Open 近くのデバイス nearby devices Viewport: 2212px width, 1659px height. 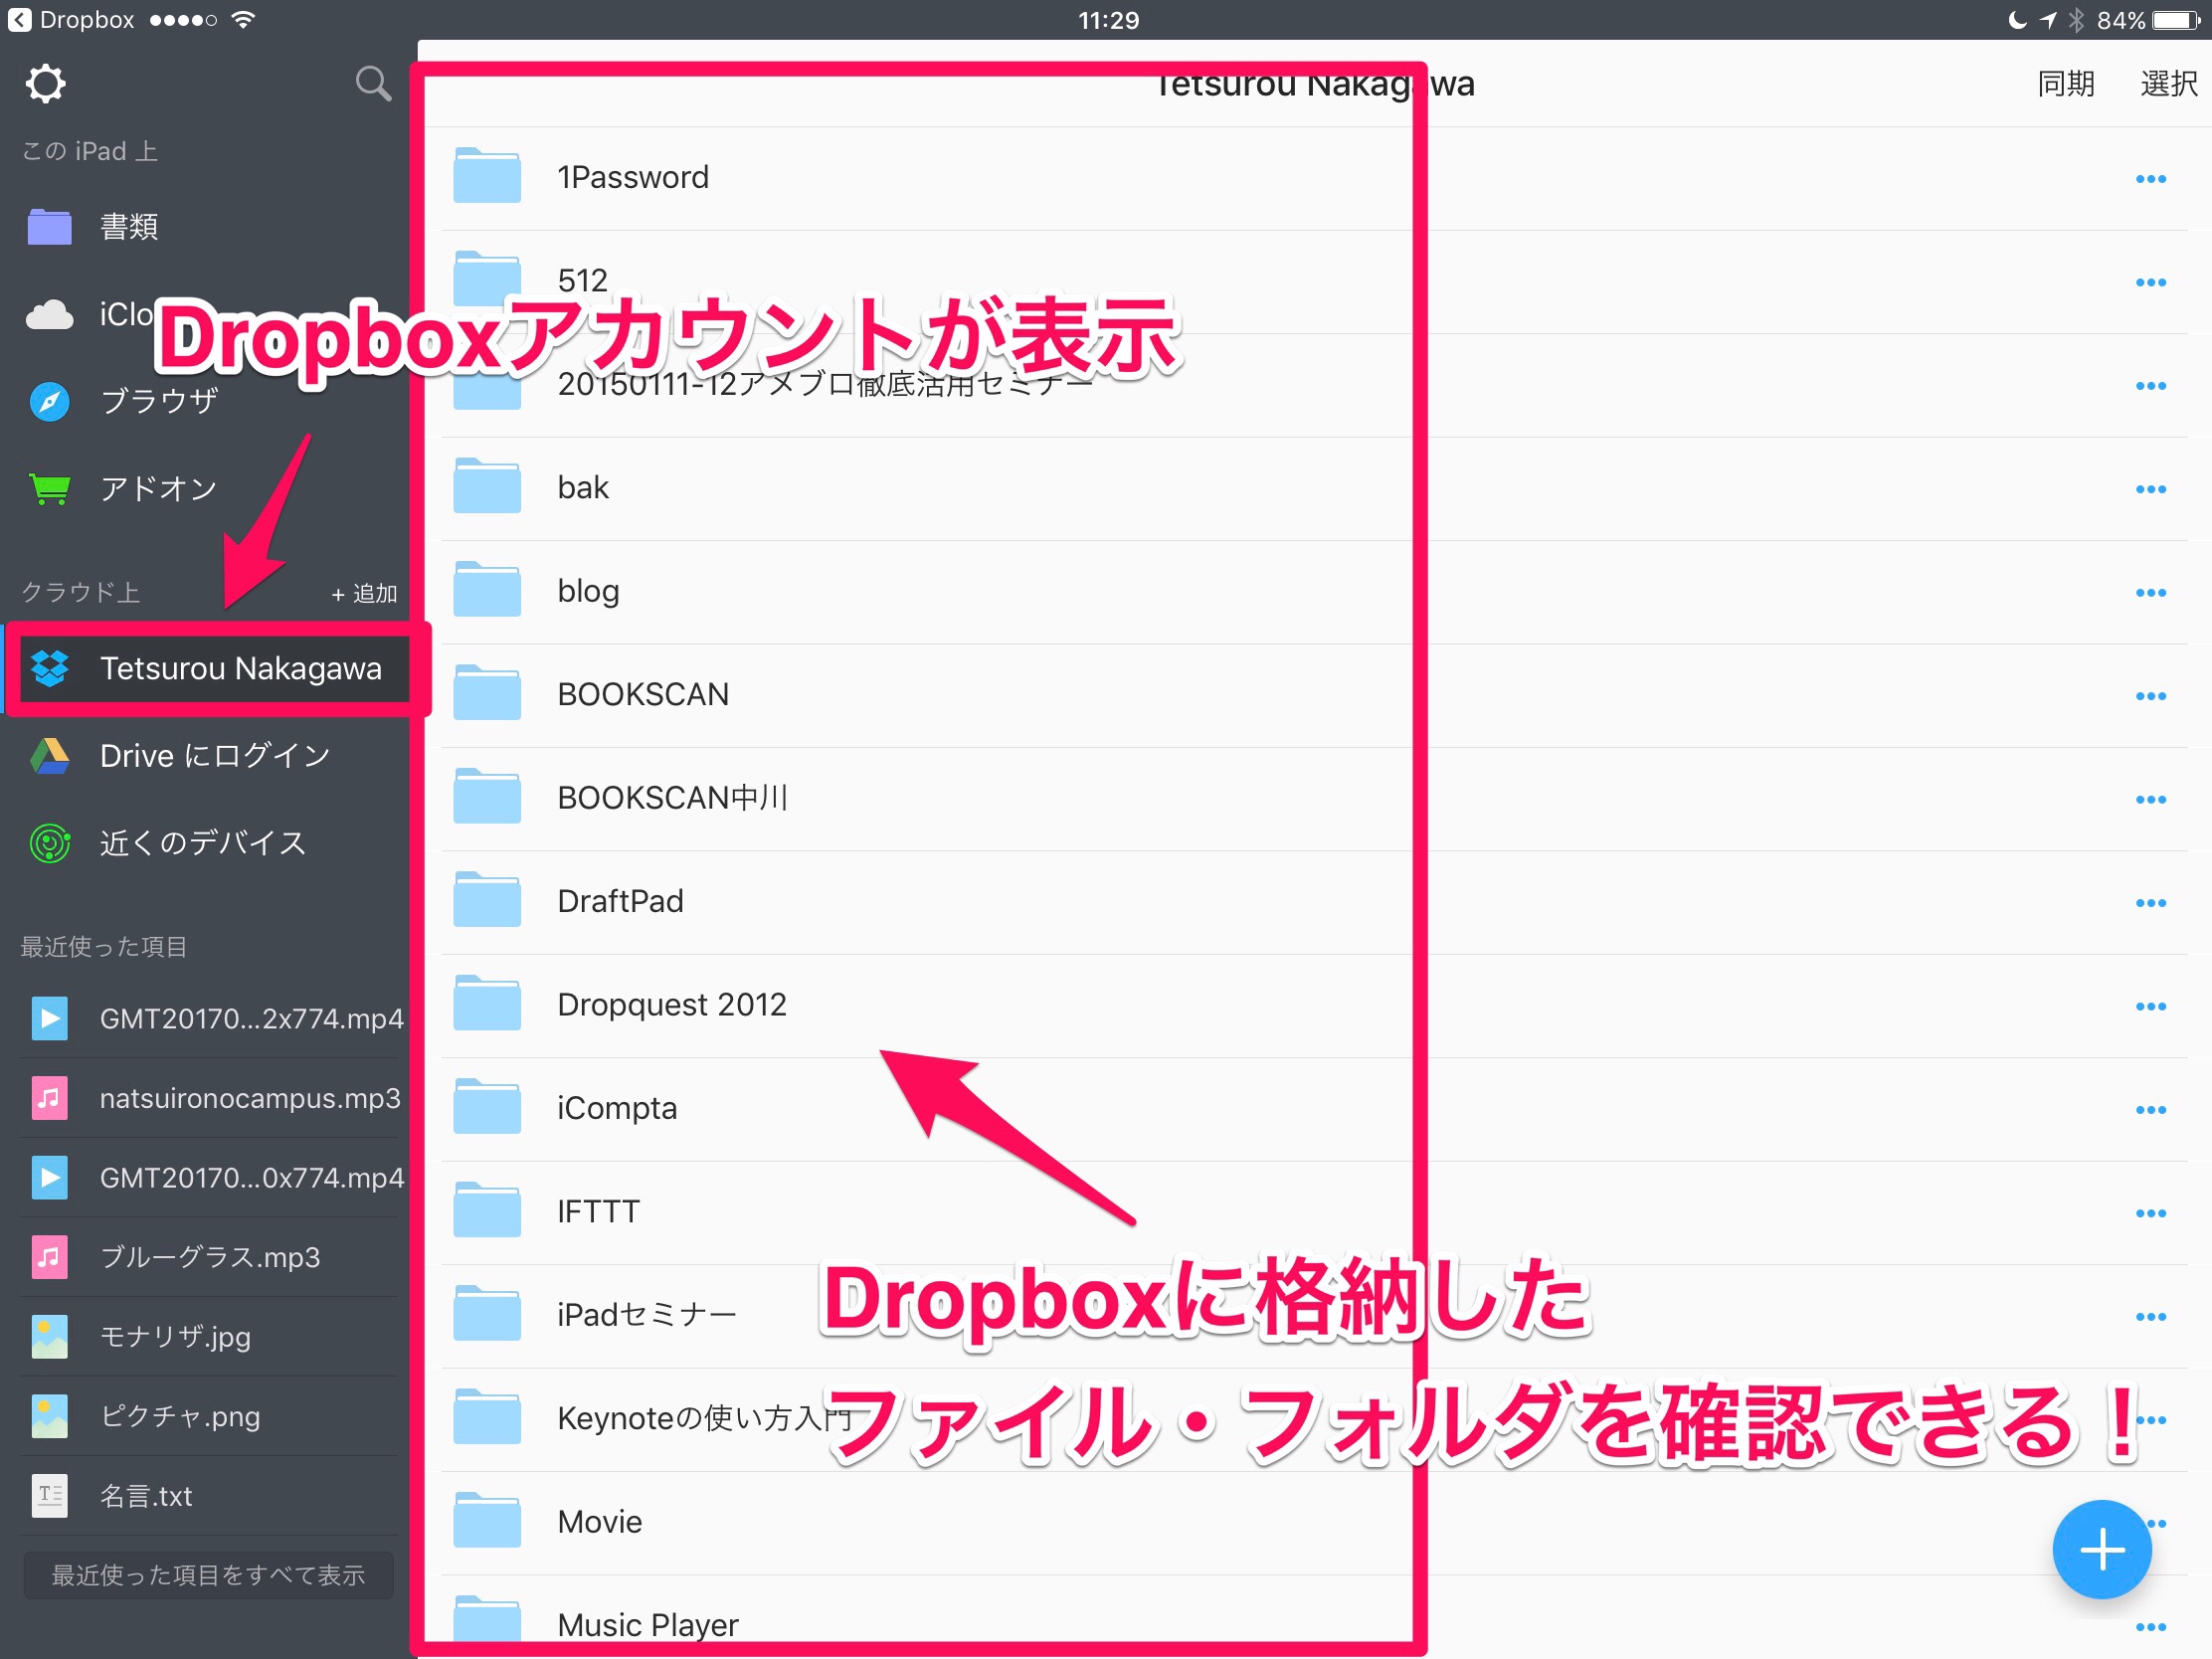coord(201,843)
